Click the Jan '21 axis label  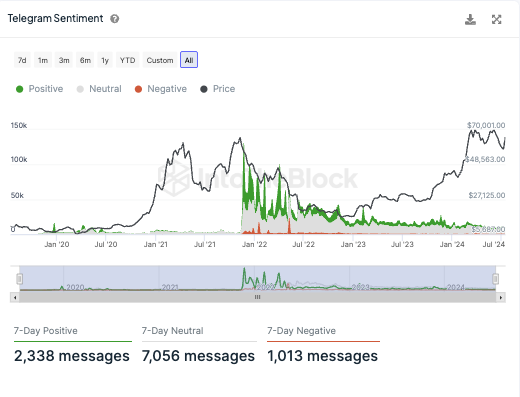[x=156, y=244]
